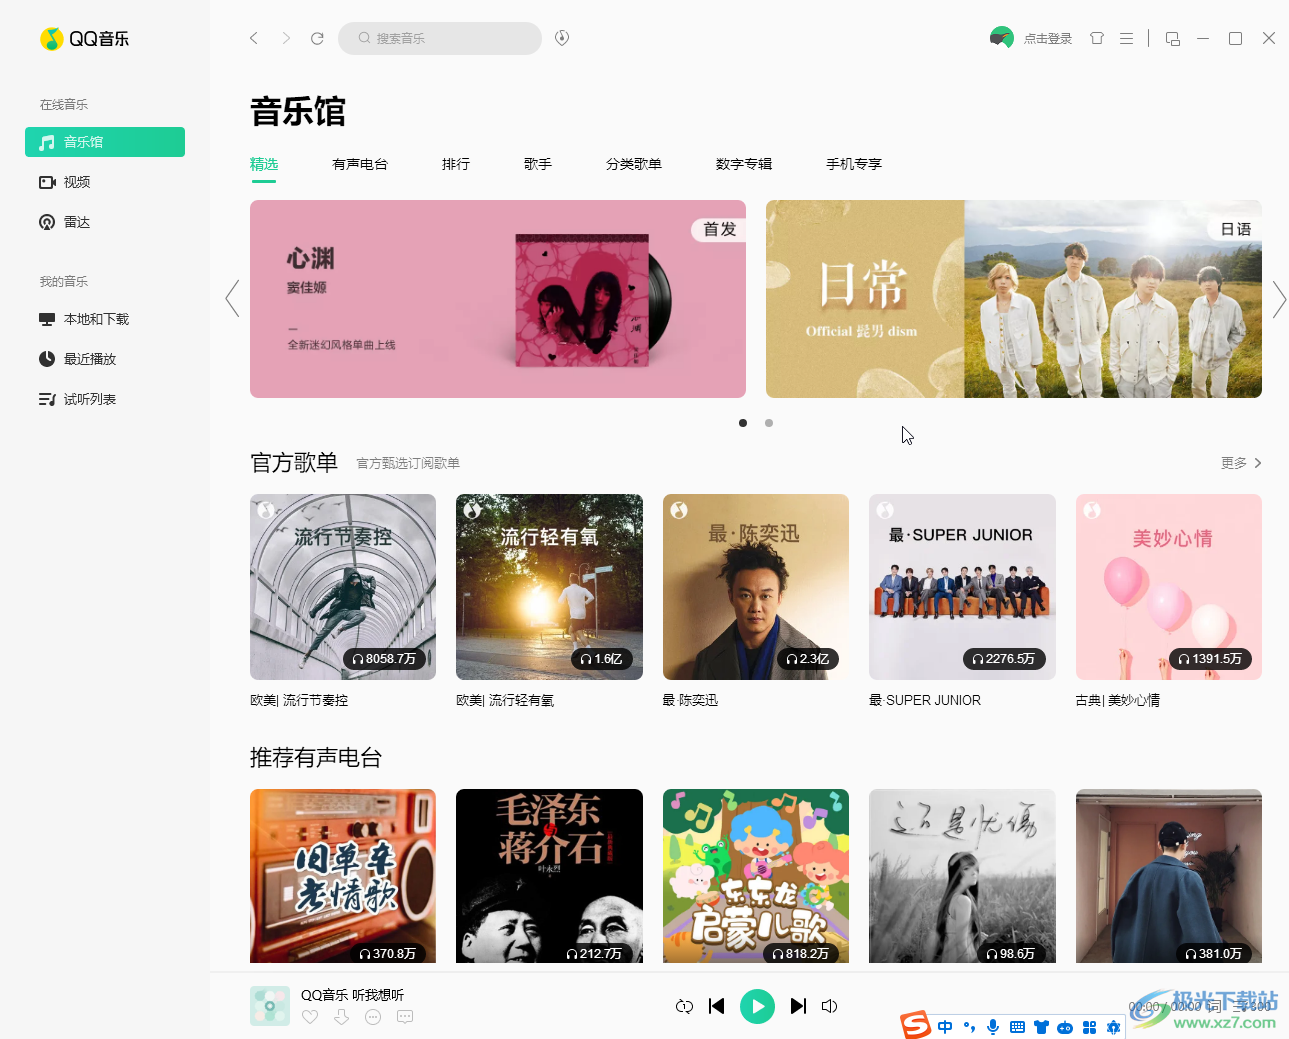Image resolution: width=1289 pixels, height=1039 pixels.
Task: Switch to mini player mode icon
Action: [x=1173, y=38]
